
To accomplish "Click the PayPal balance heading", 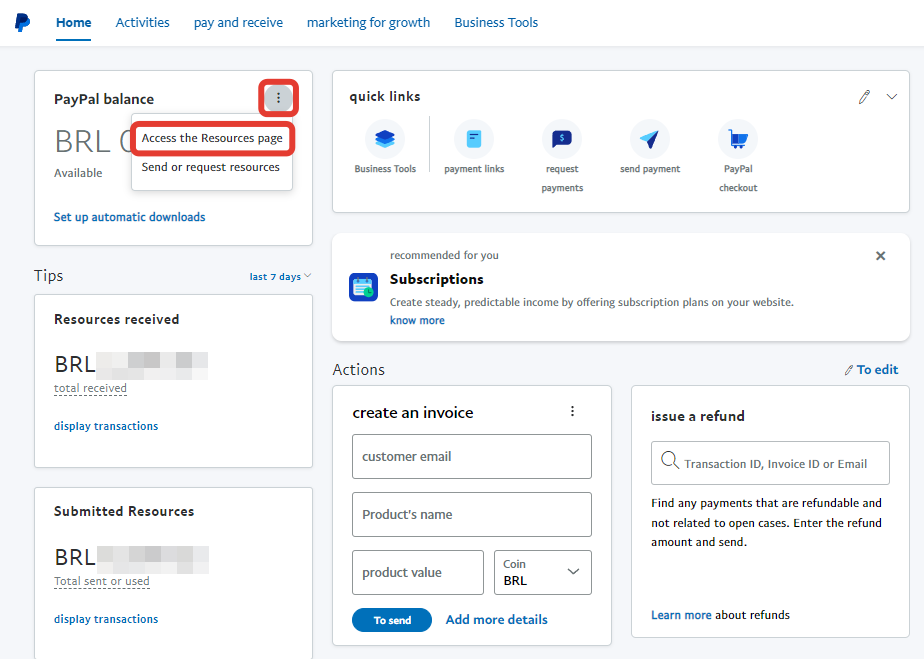I will point(104,99).
